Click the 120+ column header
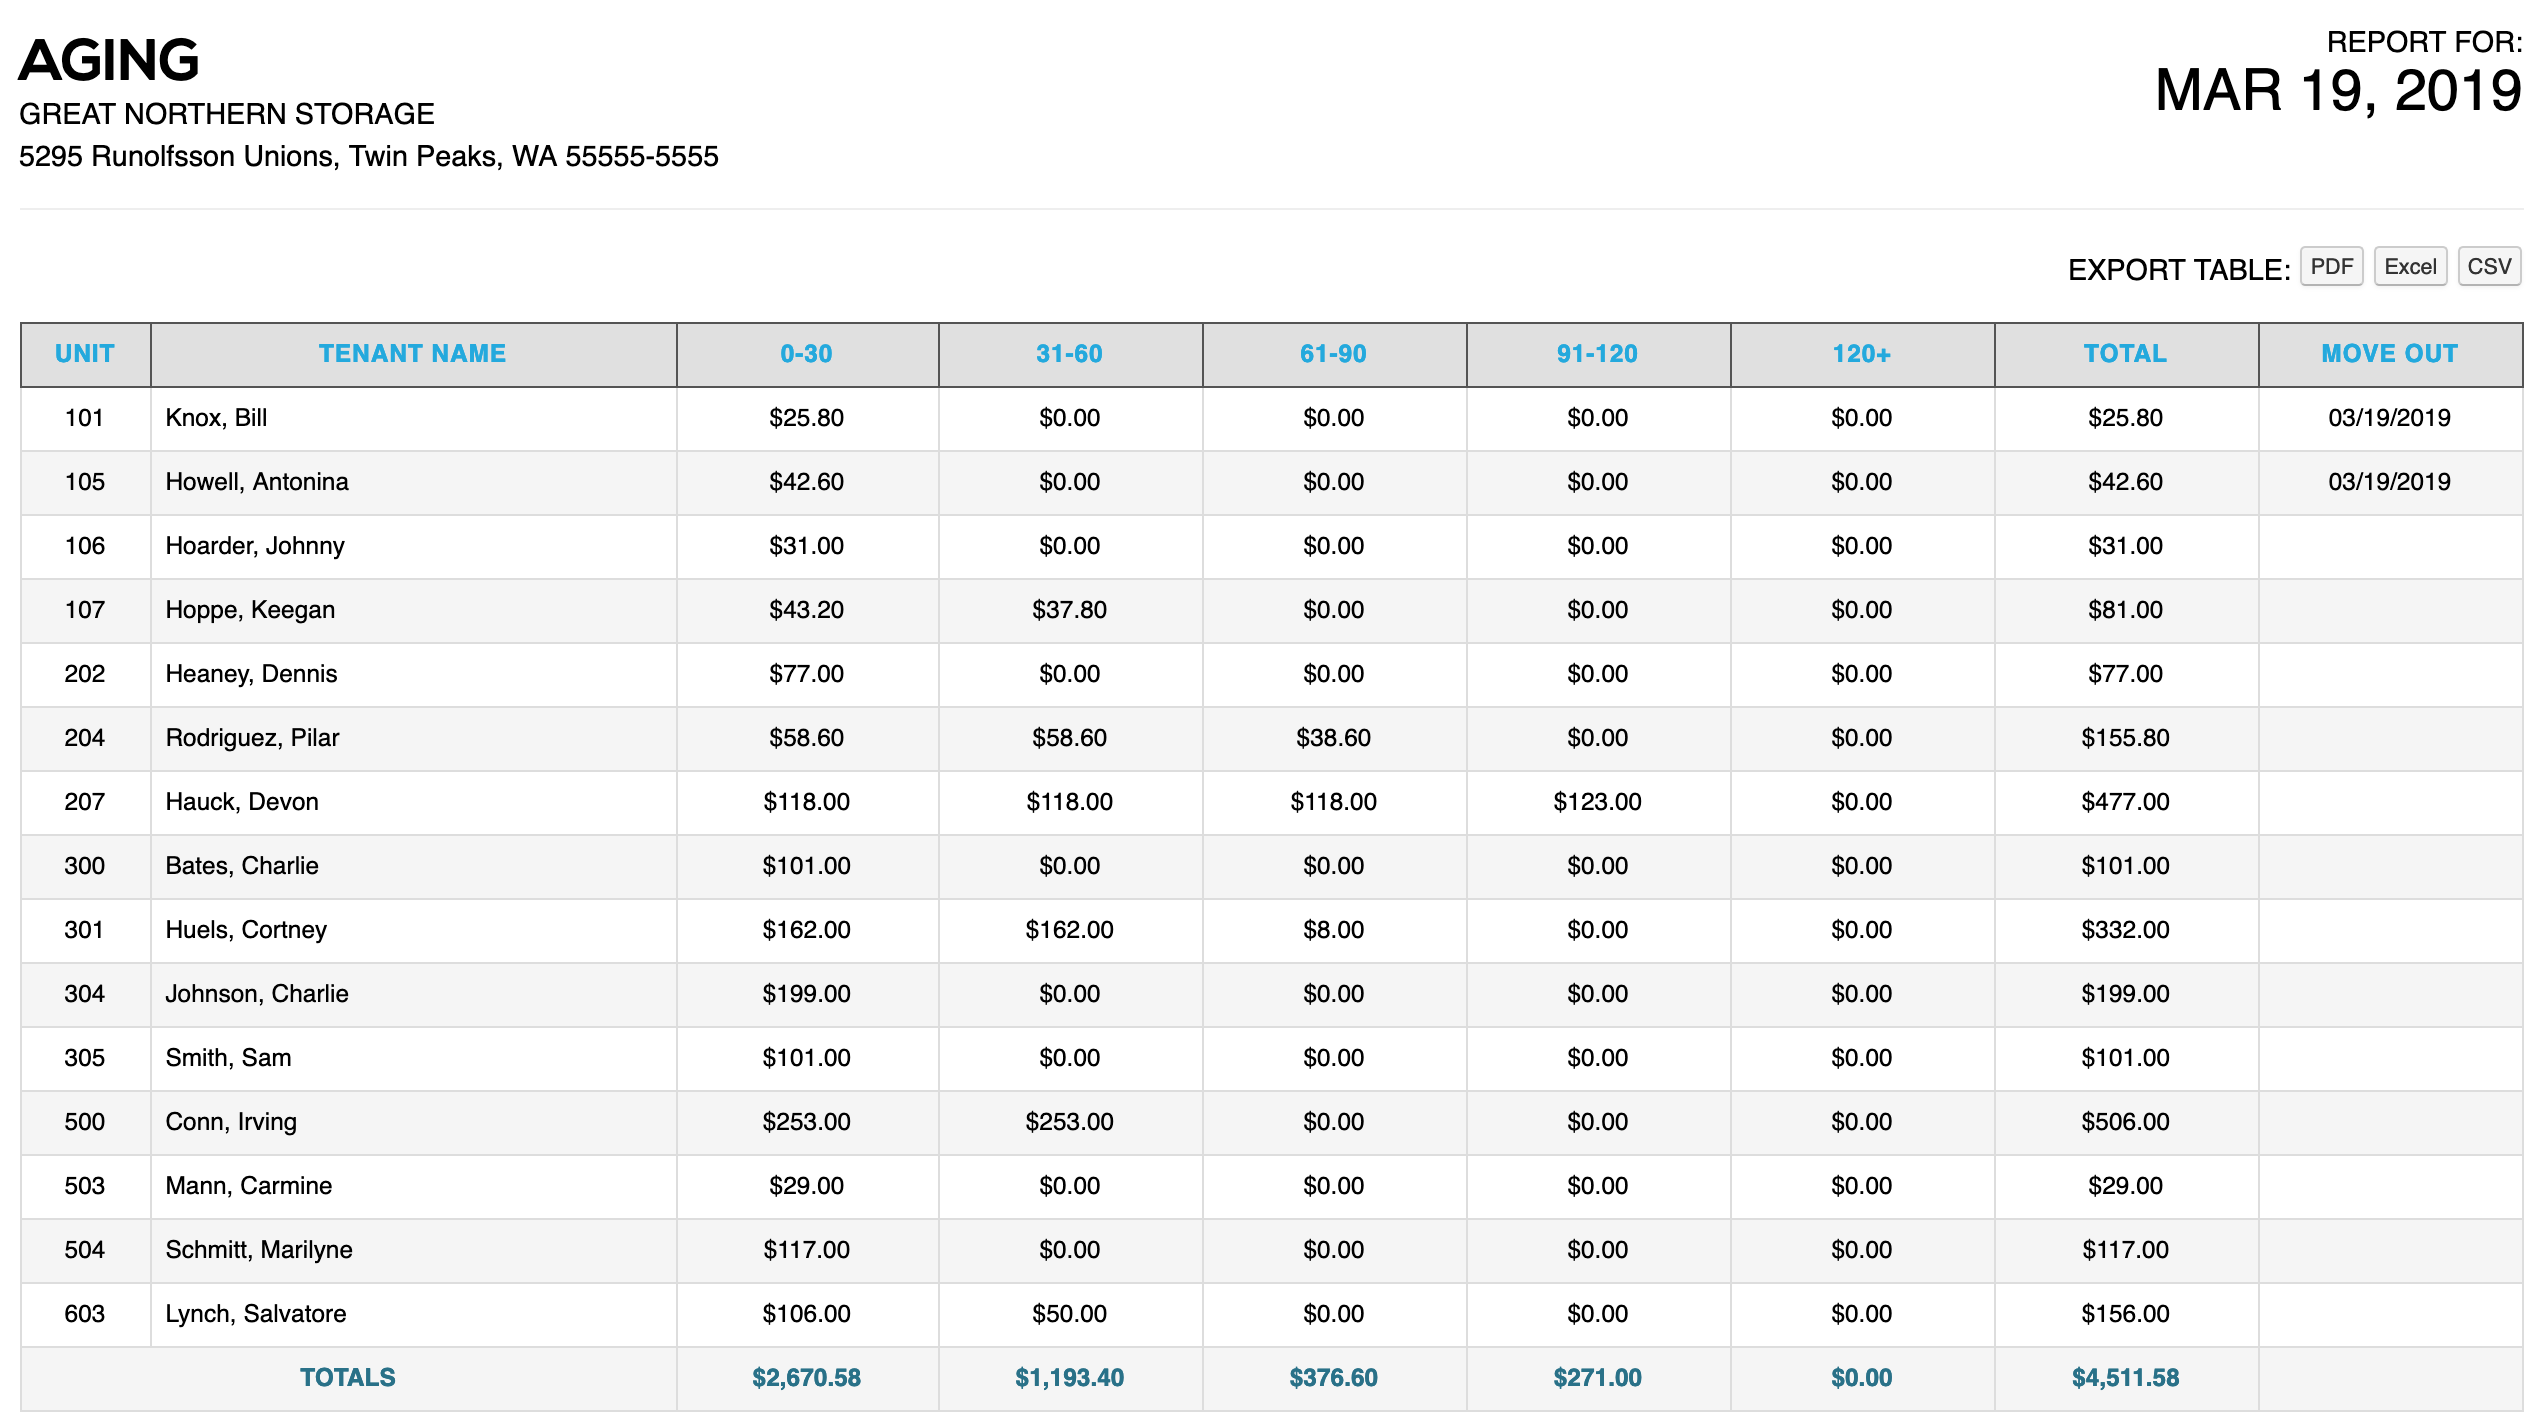The height and width of the screenshot is (1426, 2542). pos(1861,354)
